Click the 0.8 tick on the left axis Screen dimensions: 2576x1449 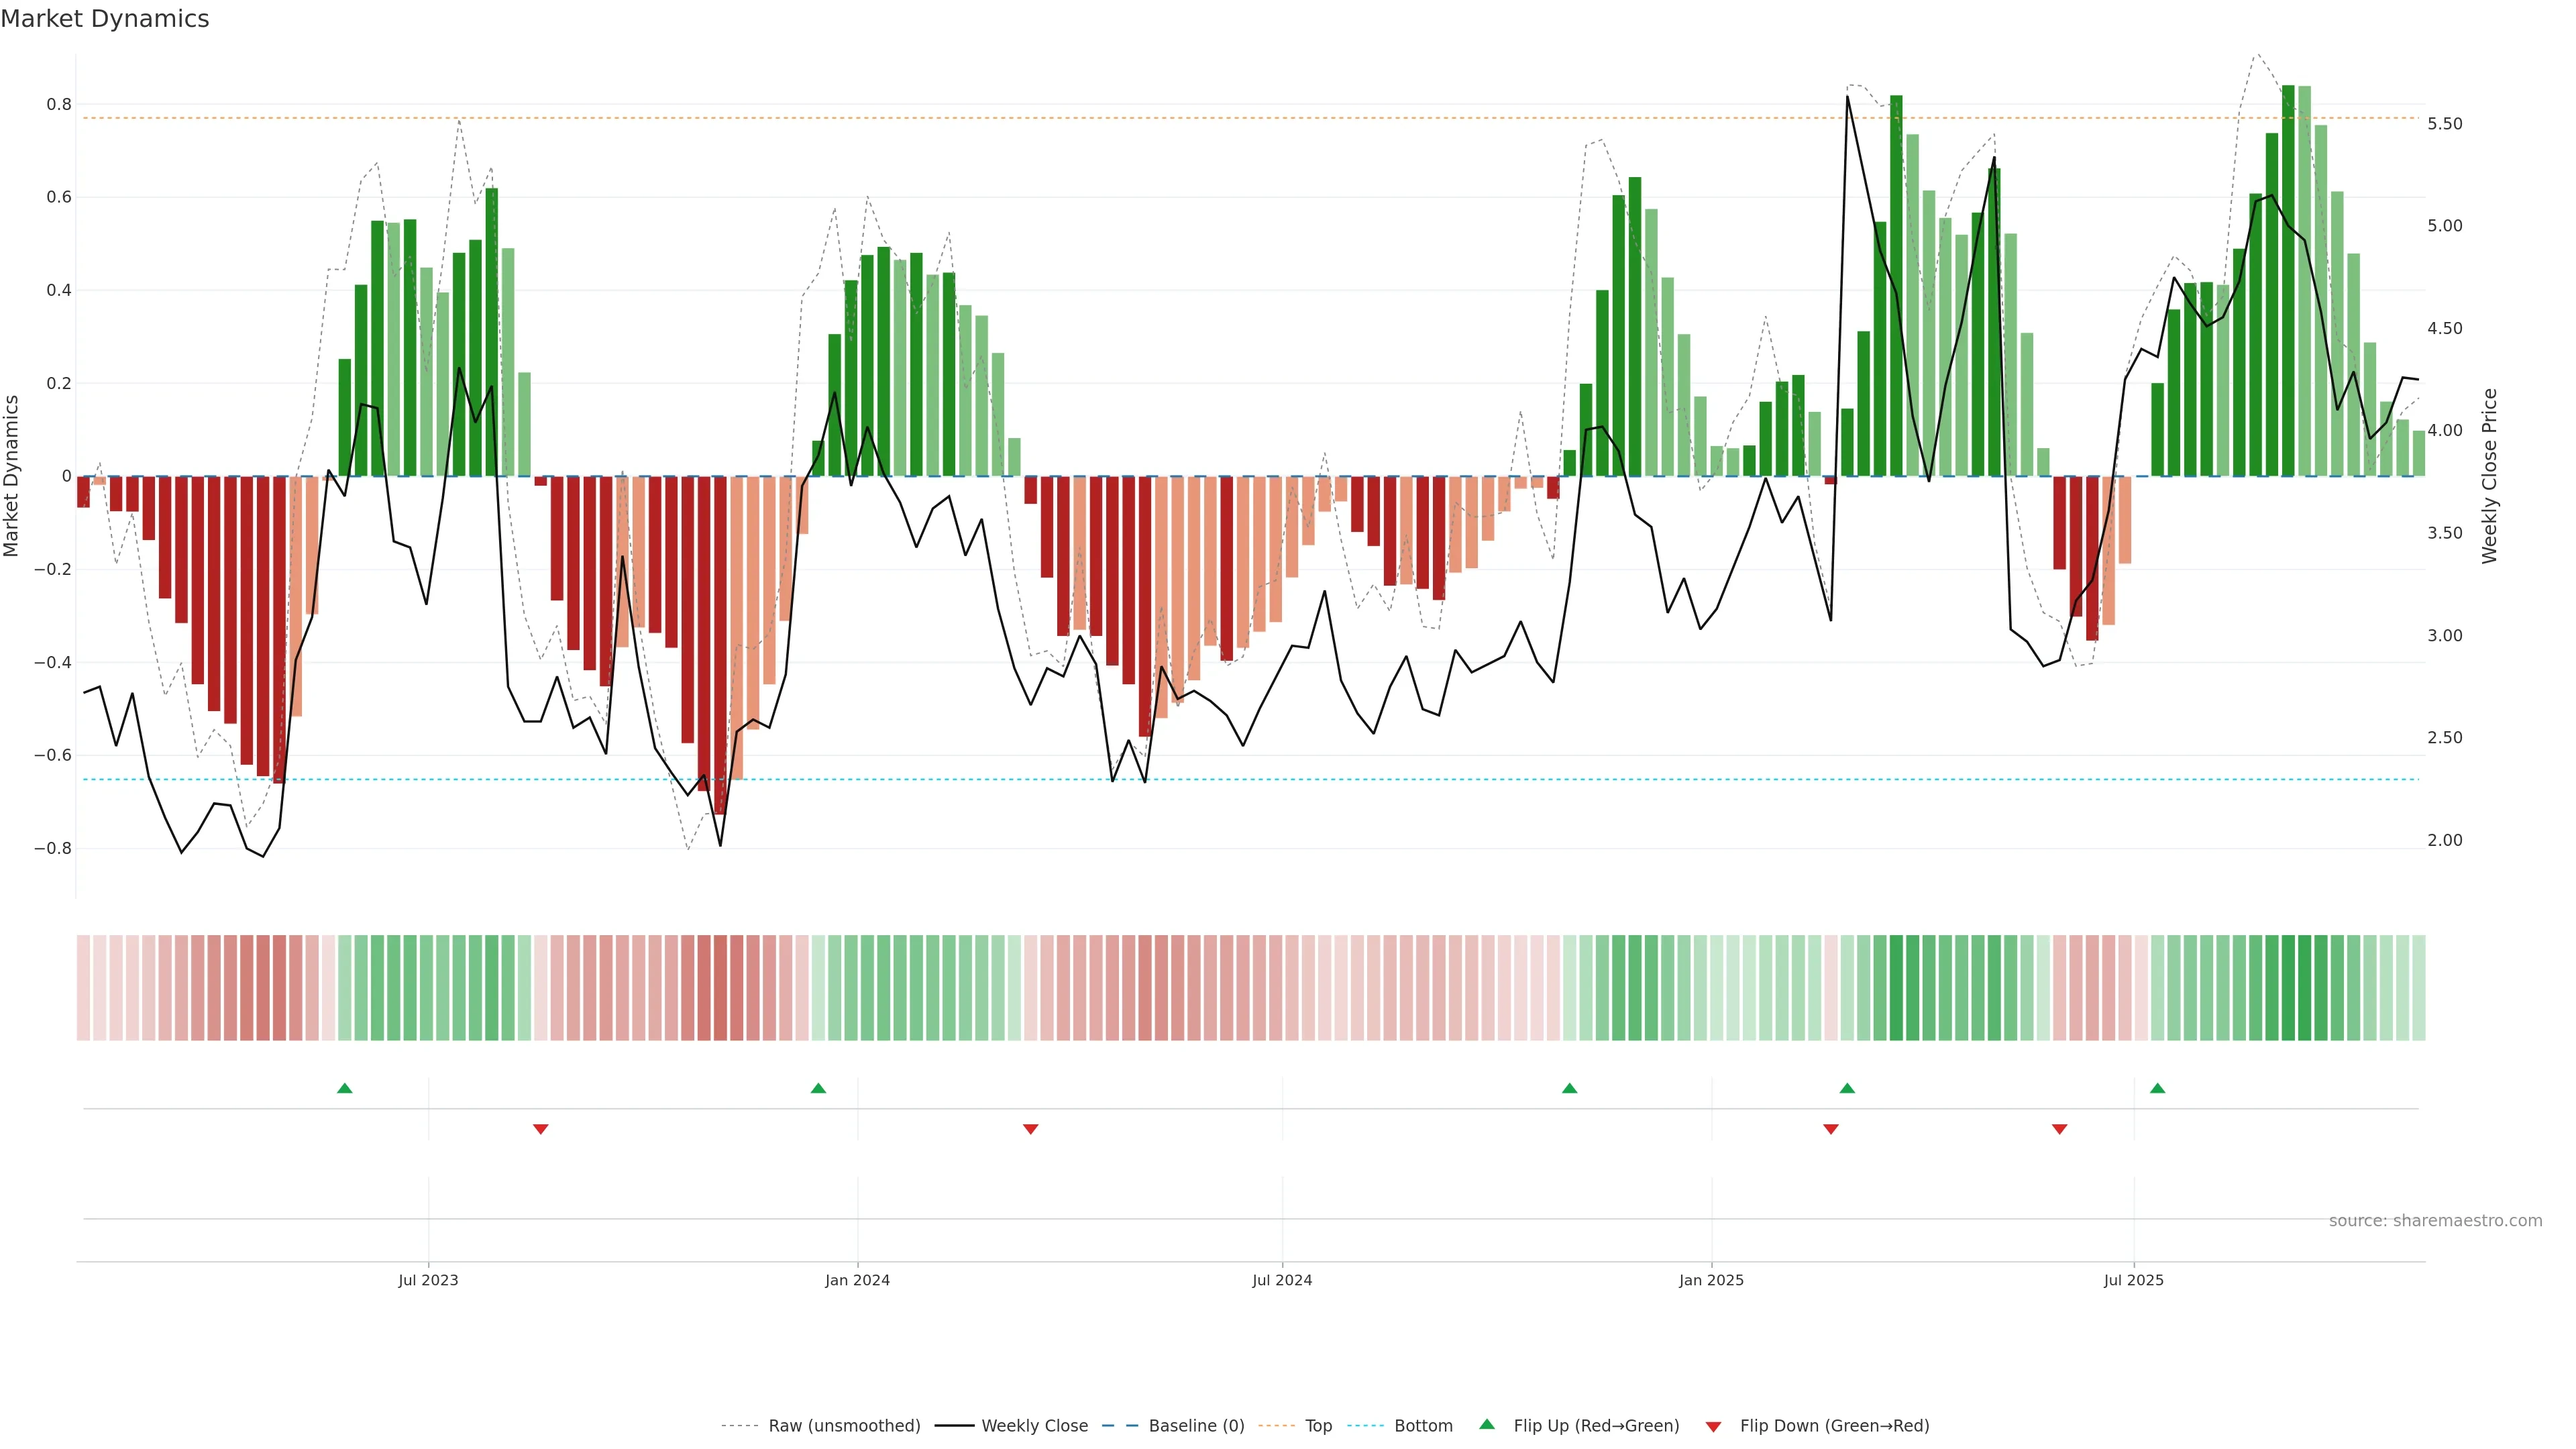(x=59, y=104)
